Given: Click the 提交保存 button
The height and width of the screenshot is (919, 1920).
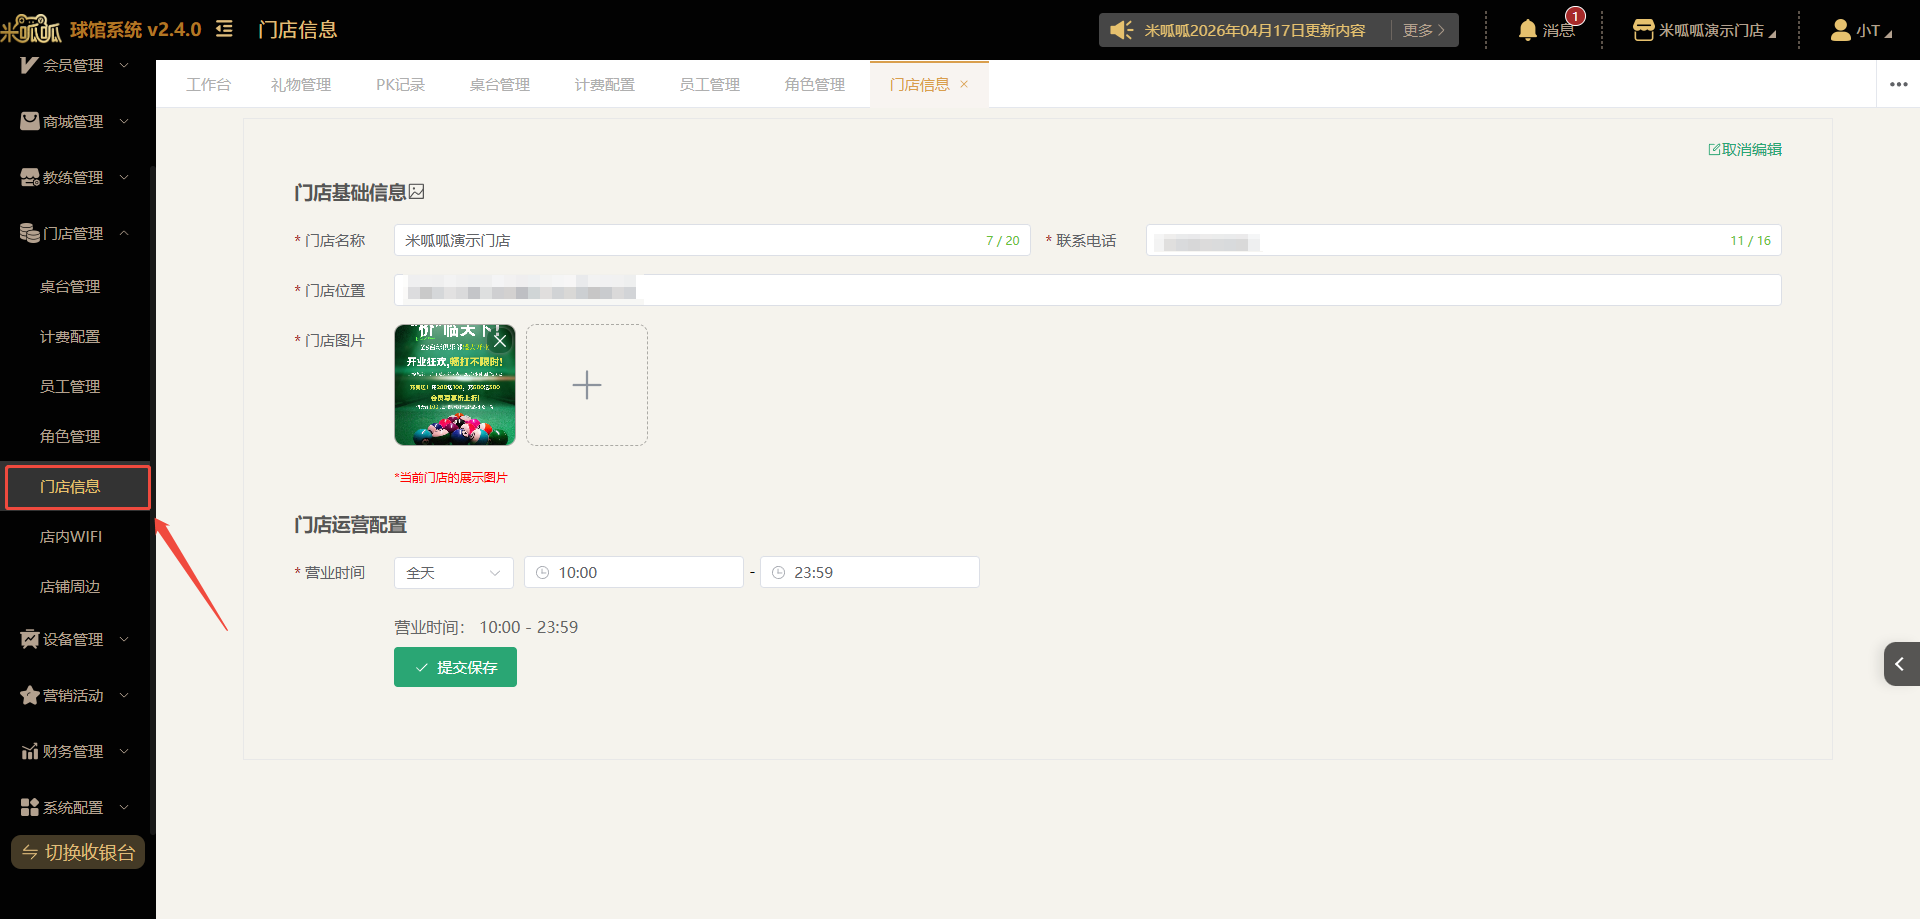Looking at the screenshot, I should (455, 667).
